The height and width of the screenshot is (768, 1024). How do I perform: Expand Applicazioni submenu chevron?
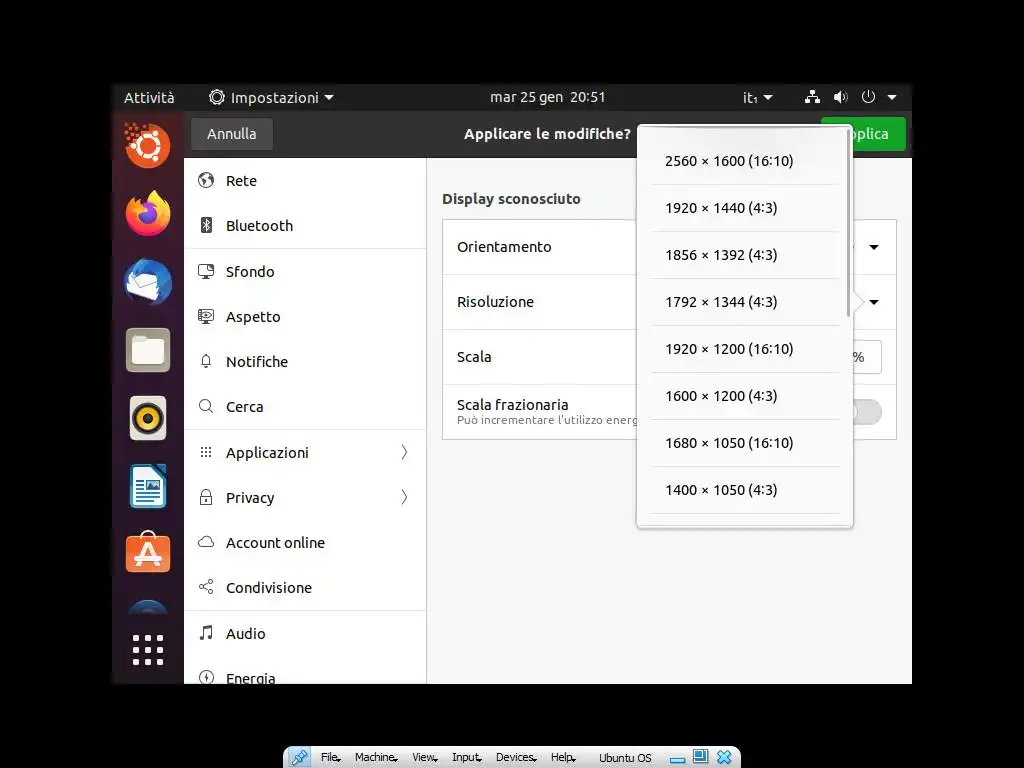point(404,453)
